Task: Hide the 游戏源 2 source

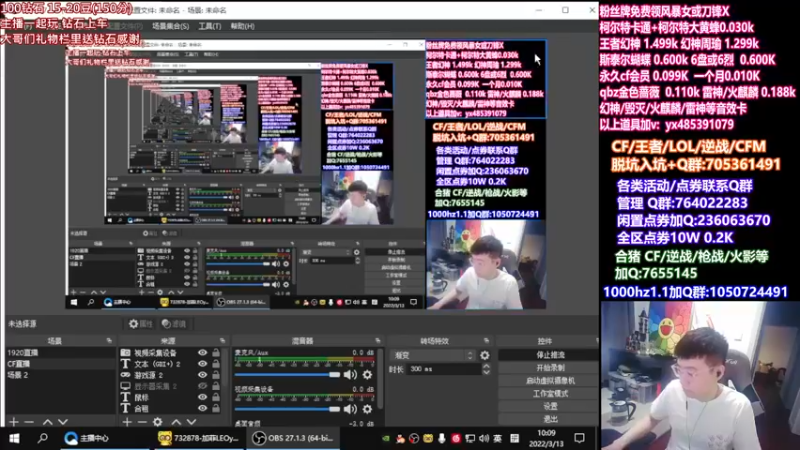Action: pyautogui.click(x=203, y=375)
